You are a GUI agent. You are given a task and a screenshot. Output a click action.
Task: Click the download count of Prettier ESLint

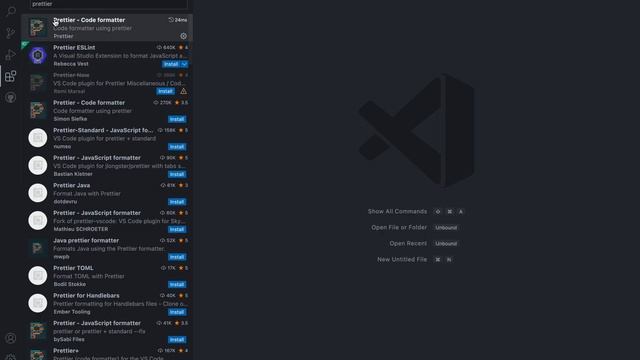click(x=166, y=48)
